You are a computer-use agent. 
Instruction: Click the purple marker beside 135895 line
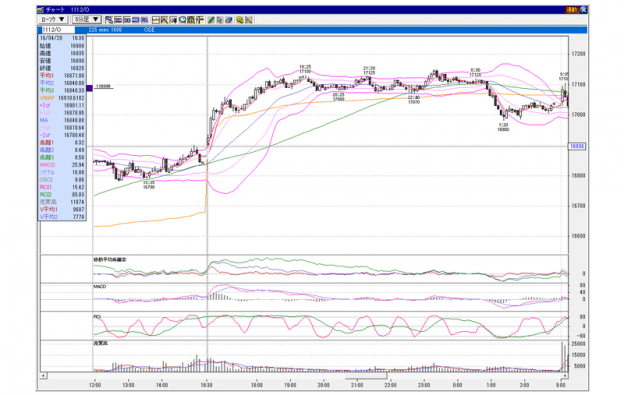(x=90, y=88)
